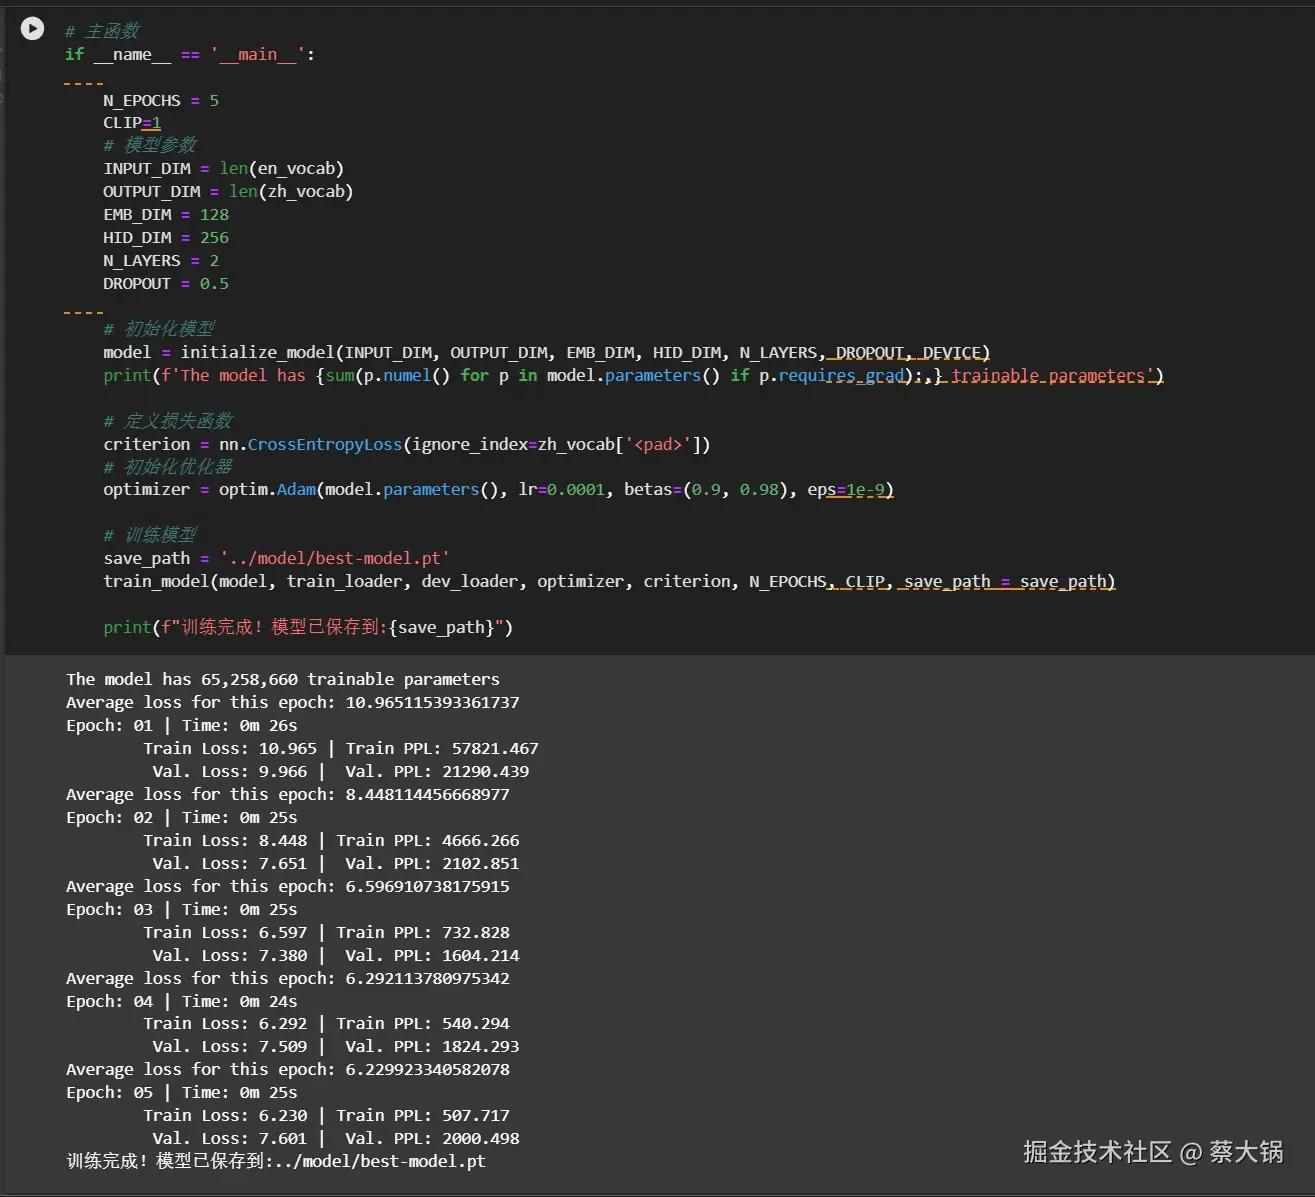Screen dimensions: 1315x1197
Task: Click the 'DROPOUT = 0.5' line
Action: pyautogui.click(x=166, y=284)
